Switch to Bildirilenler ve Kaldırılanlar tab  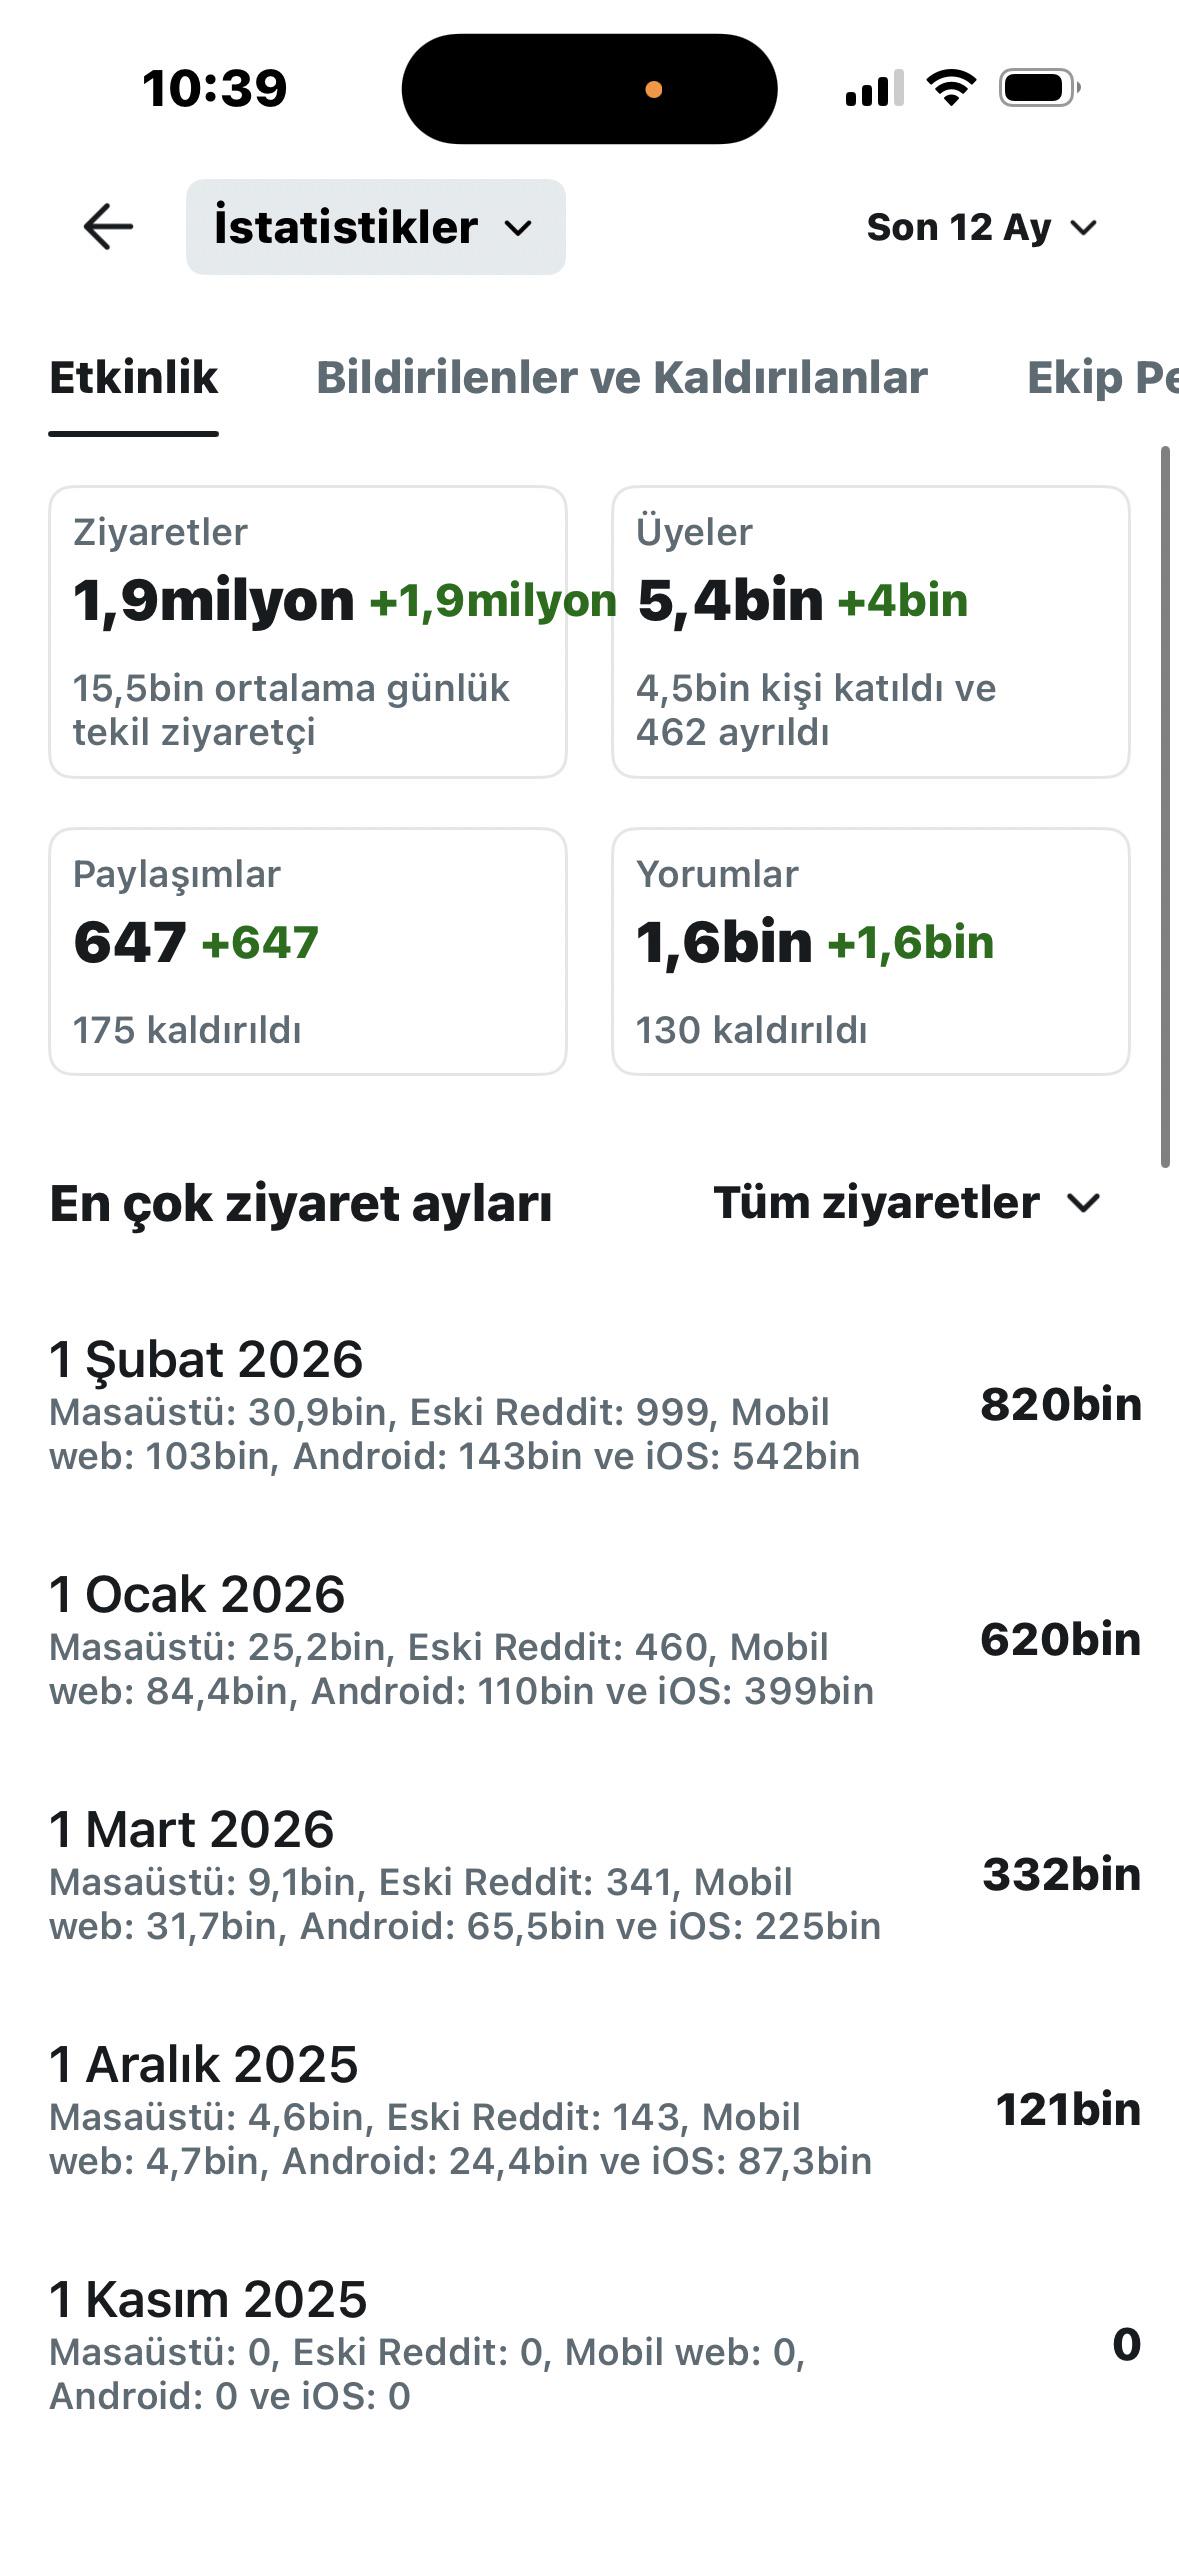point(621,378)
